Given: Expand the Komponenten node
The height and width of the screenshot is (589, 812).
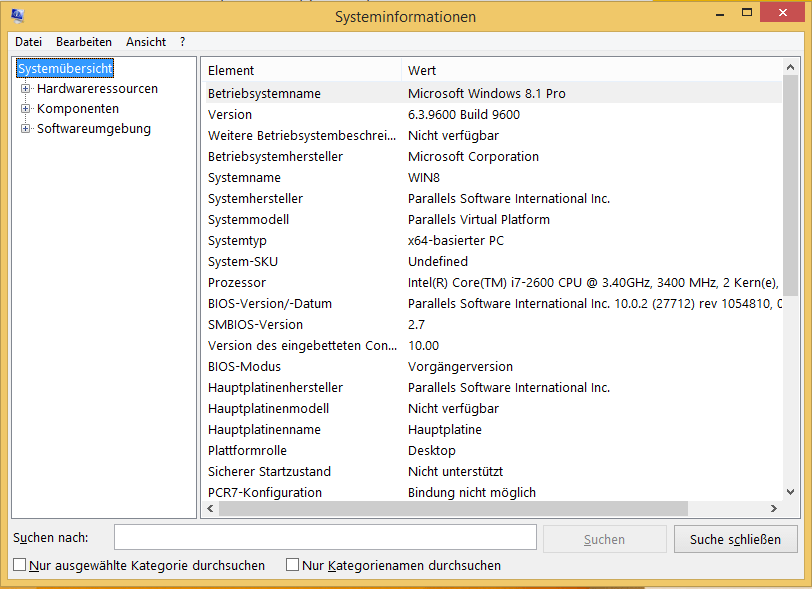Looking at the screenshot, I should pos(25,109).
